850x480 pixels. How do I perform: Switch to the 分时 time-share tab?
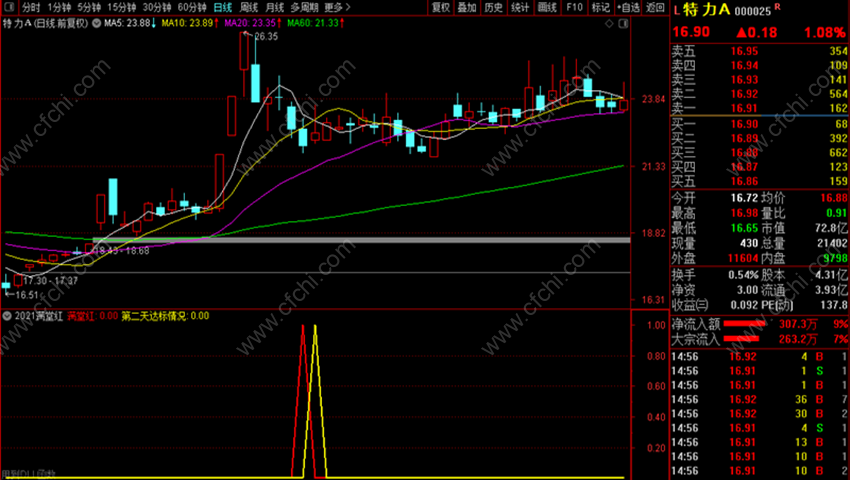coord(31,8)
